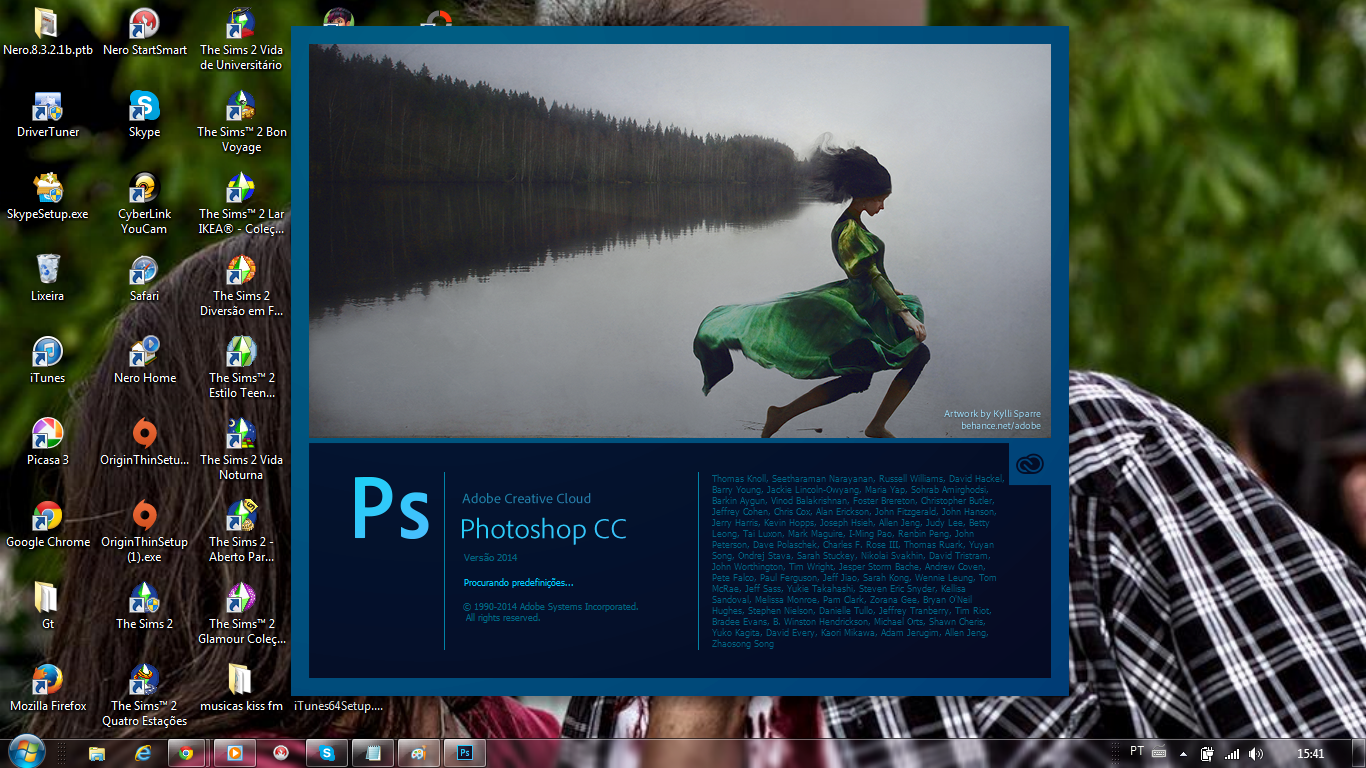
Task: Select the Lixeira recycle bin icon
Action: [47, 277]
